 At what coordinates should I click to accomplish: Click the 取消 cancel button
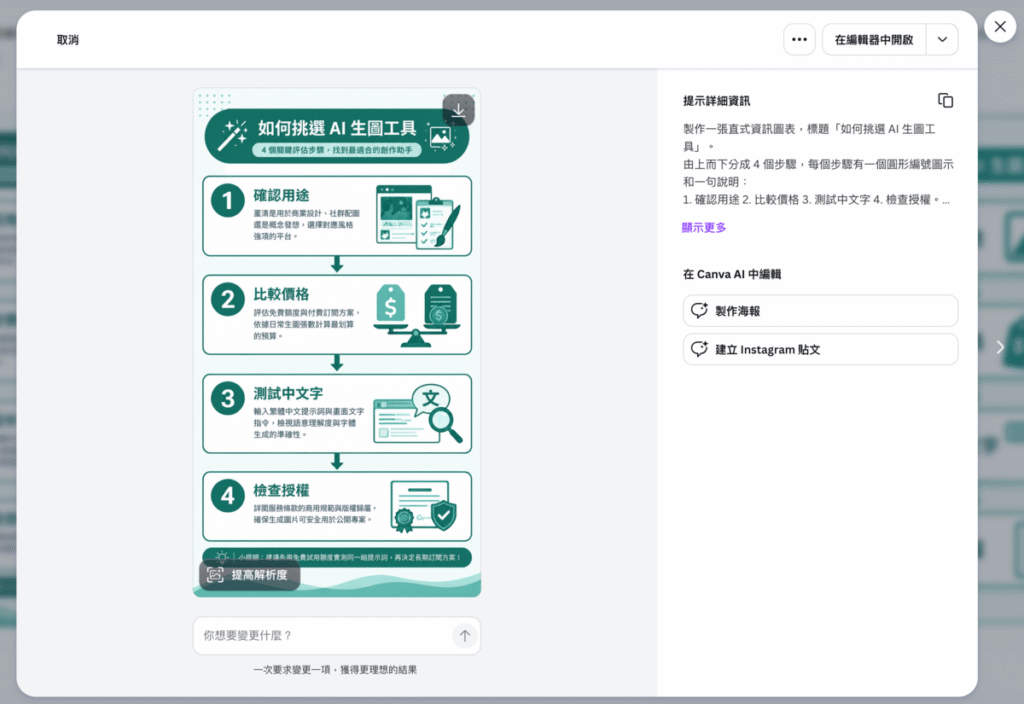click(68, 40)
